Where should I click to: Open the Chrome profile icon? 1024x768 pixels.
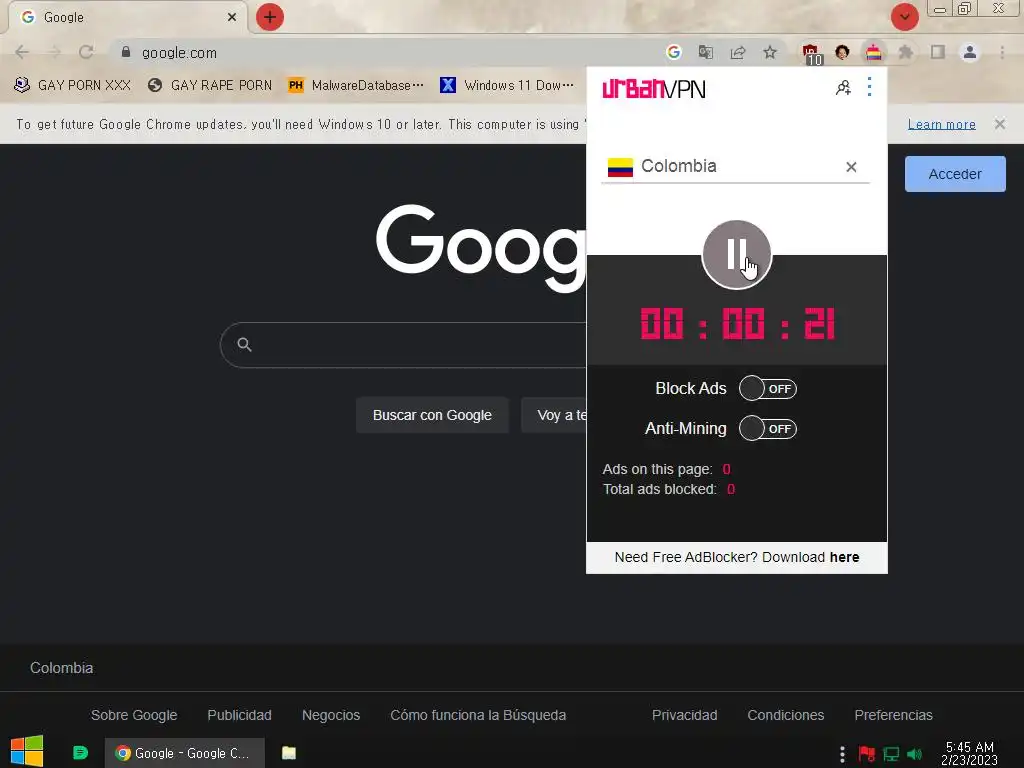click(x=970, y=52)
